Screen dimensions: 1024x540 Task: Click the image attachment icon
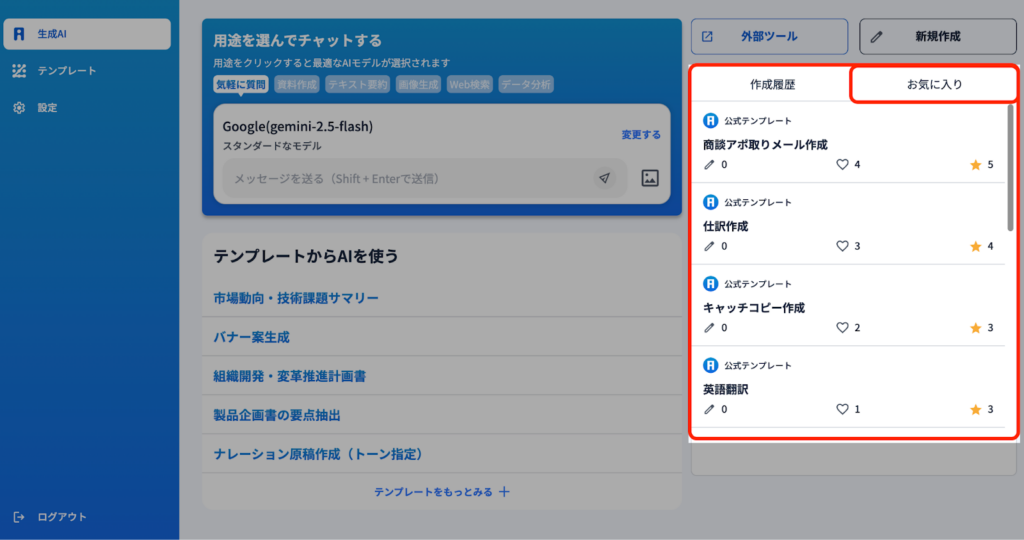(x=650, y=178)
